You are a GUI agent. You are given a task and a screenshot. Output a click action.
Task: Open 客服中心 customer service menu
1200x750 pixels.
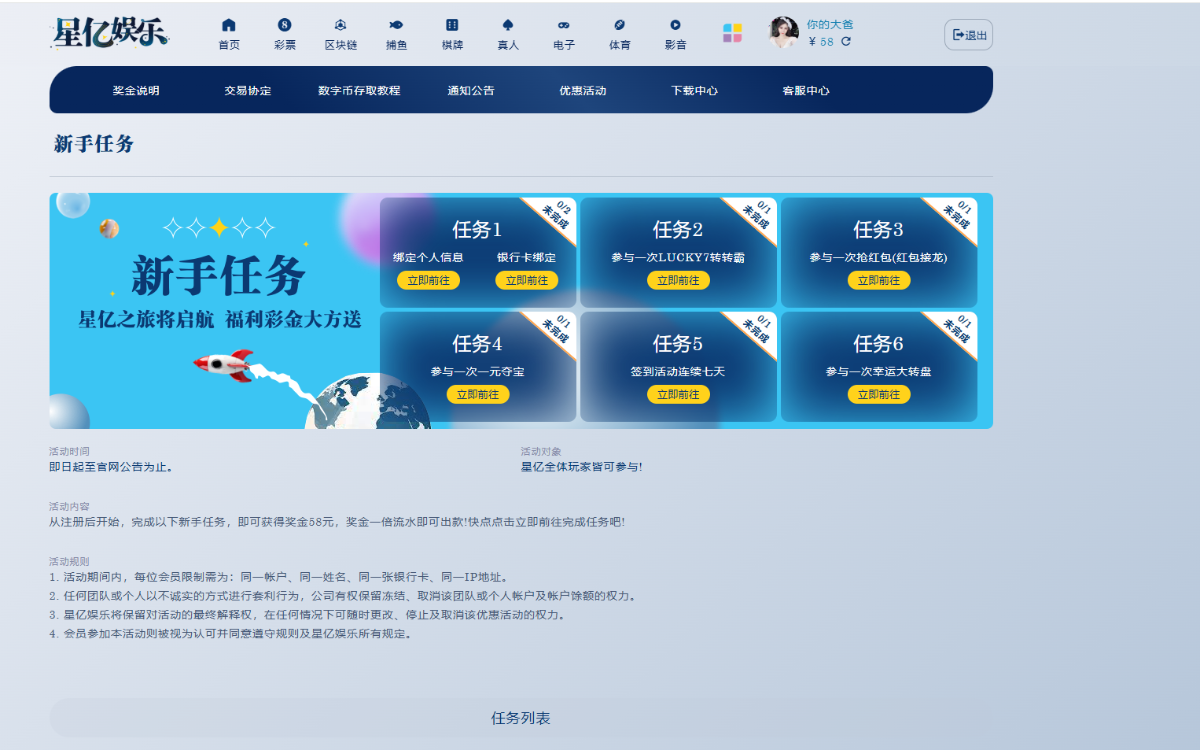click(x=806, y=90)
